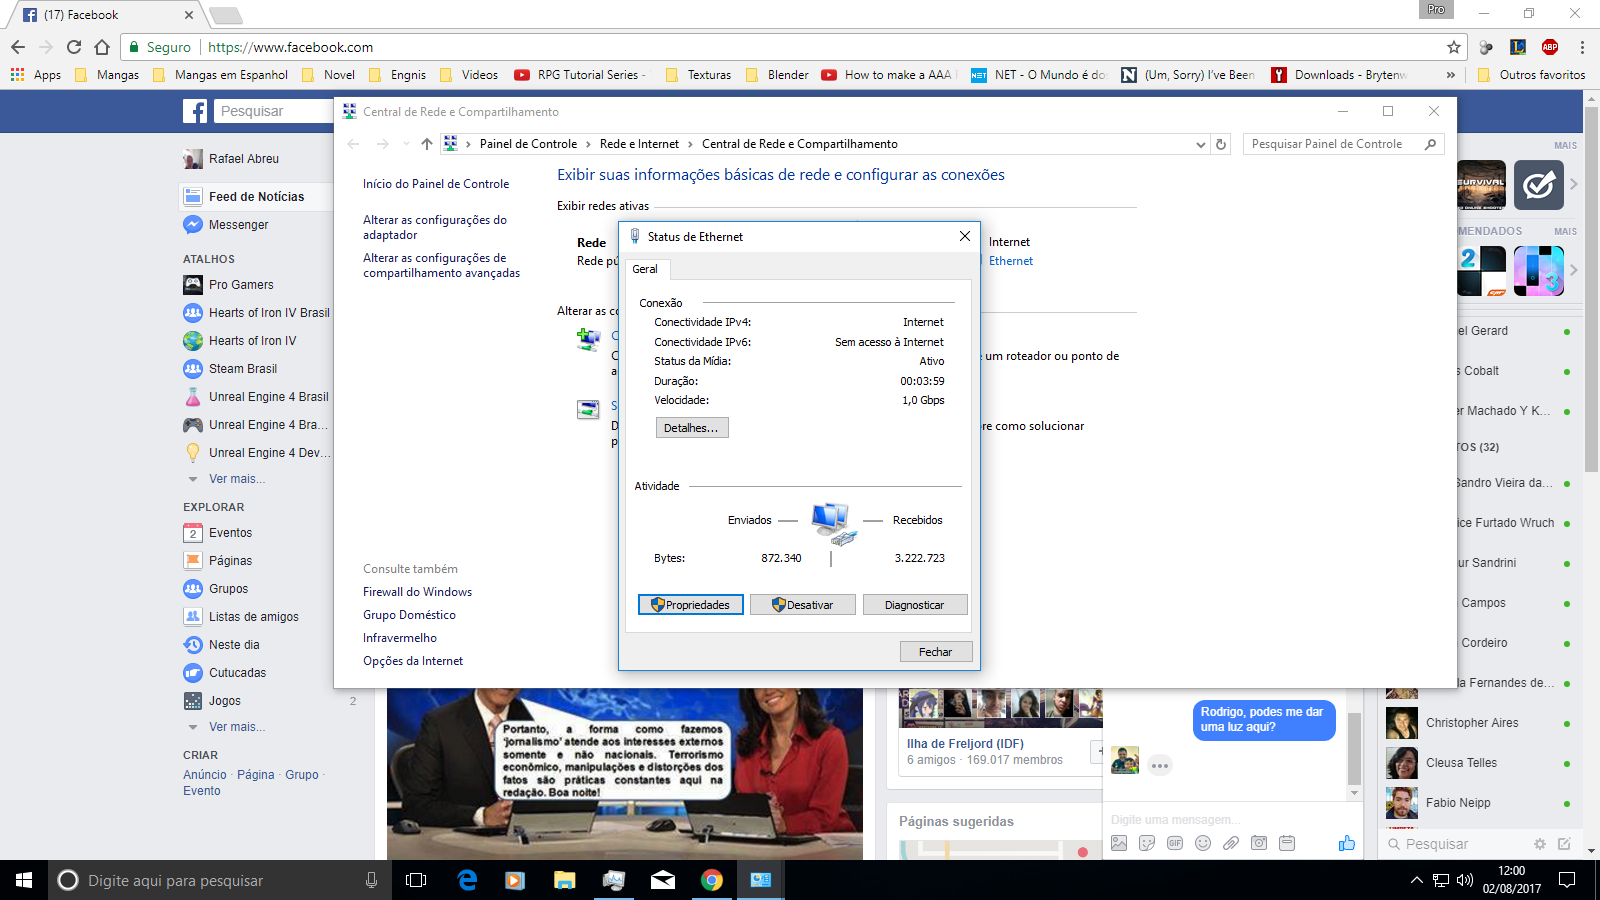
Task: Click Chrome home button
Action: (102, 47)
